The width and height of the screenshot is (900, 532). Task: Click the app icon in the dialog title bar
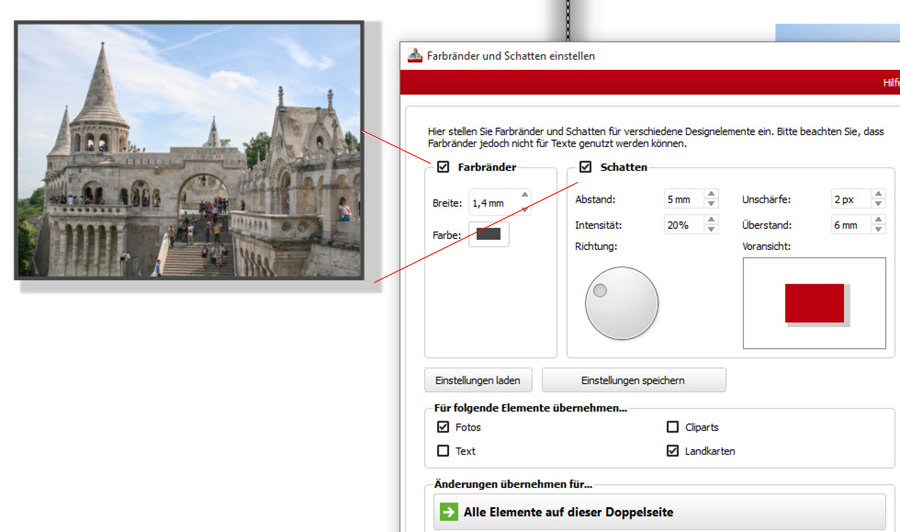[415, 56]
